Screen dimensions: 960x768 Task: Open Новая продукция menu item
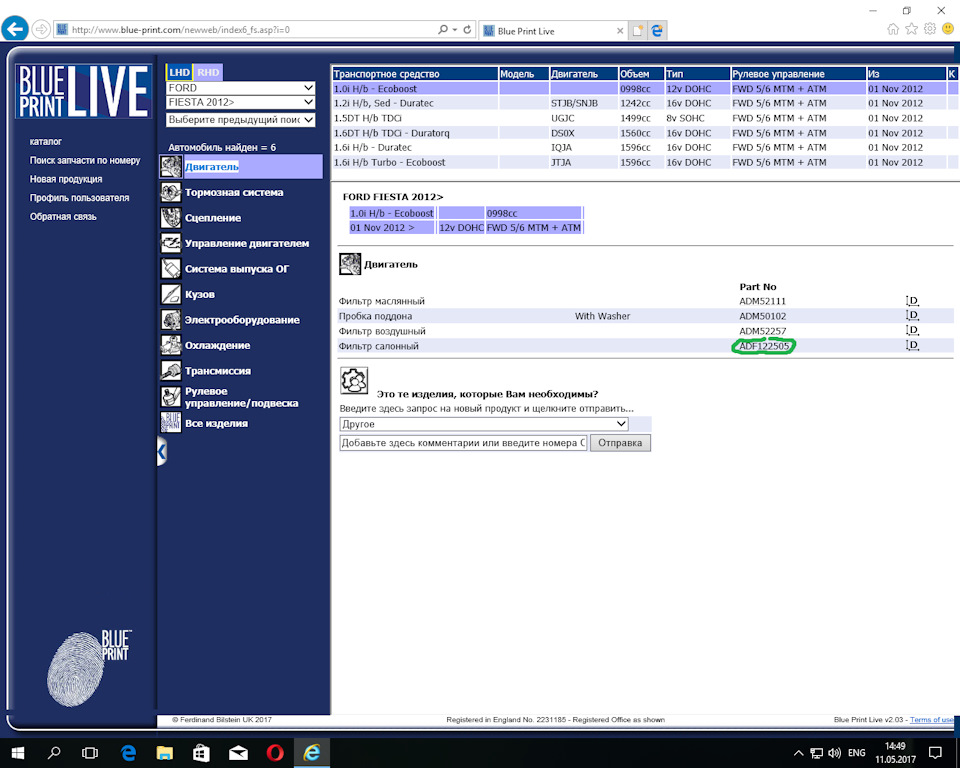66,179
